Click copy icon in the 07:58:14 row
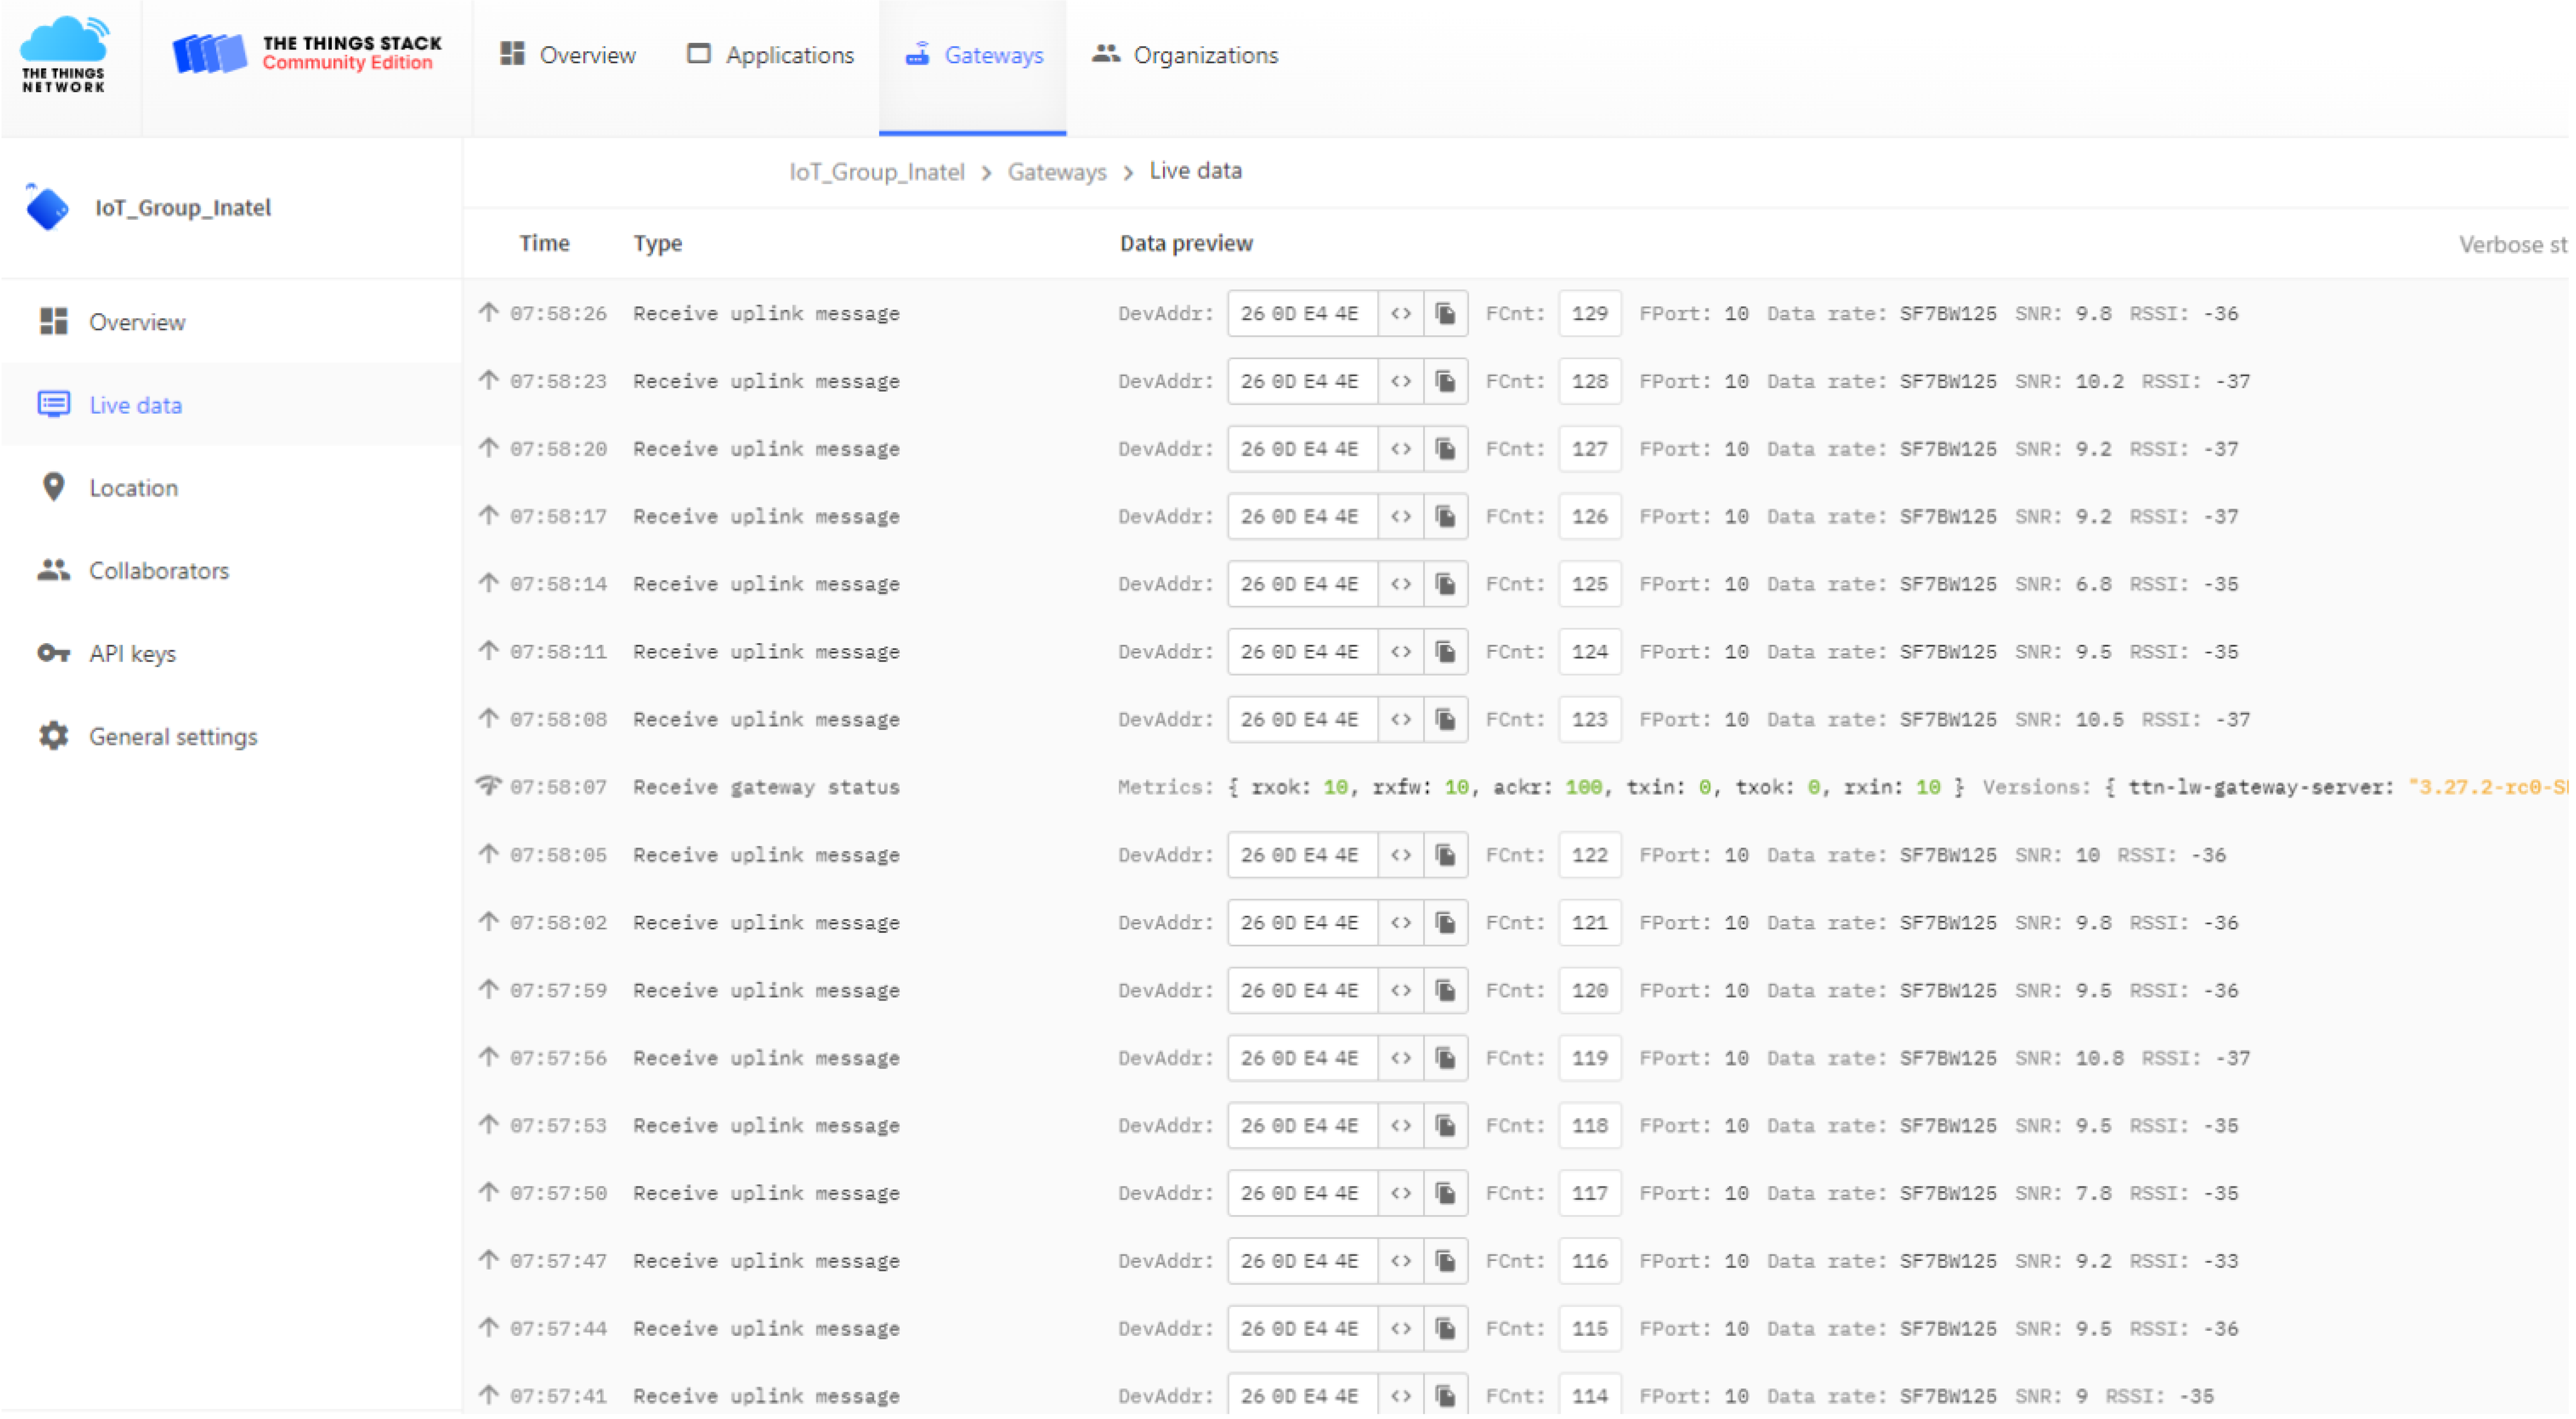 (1445, 585)
